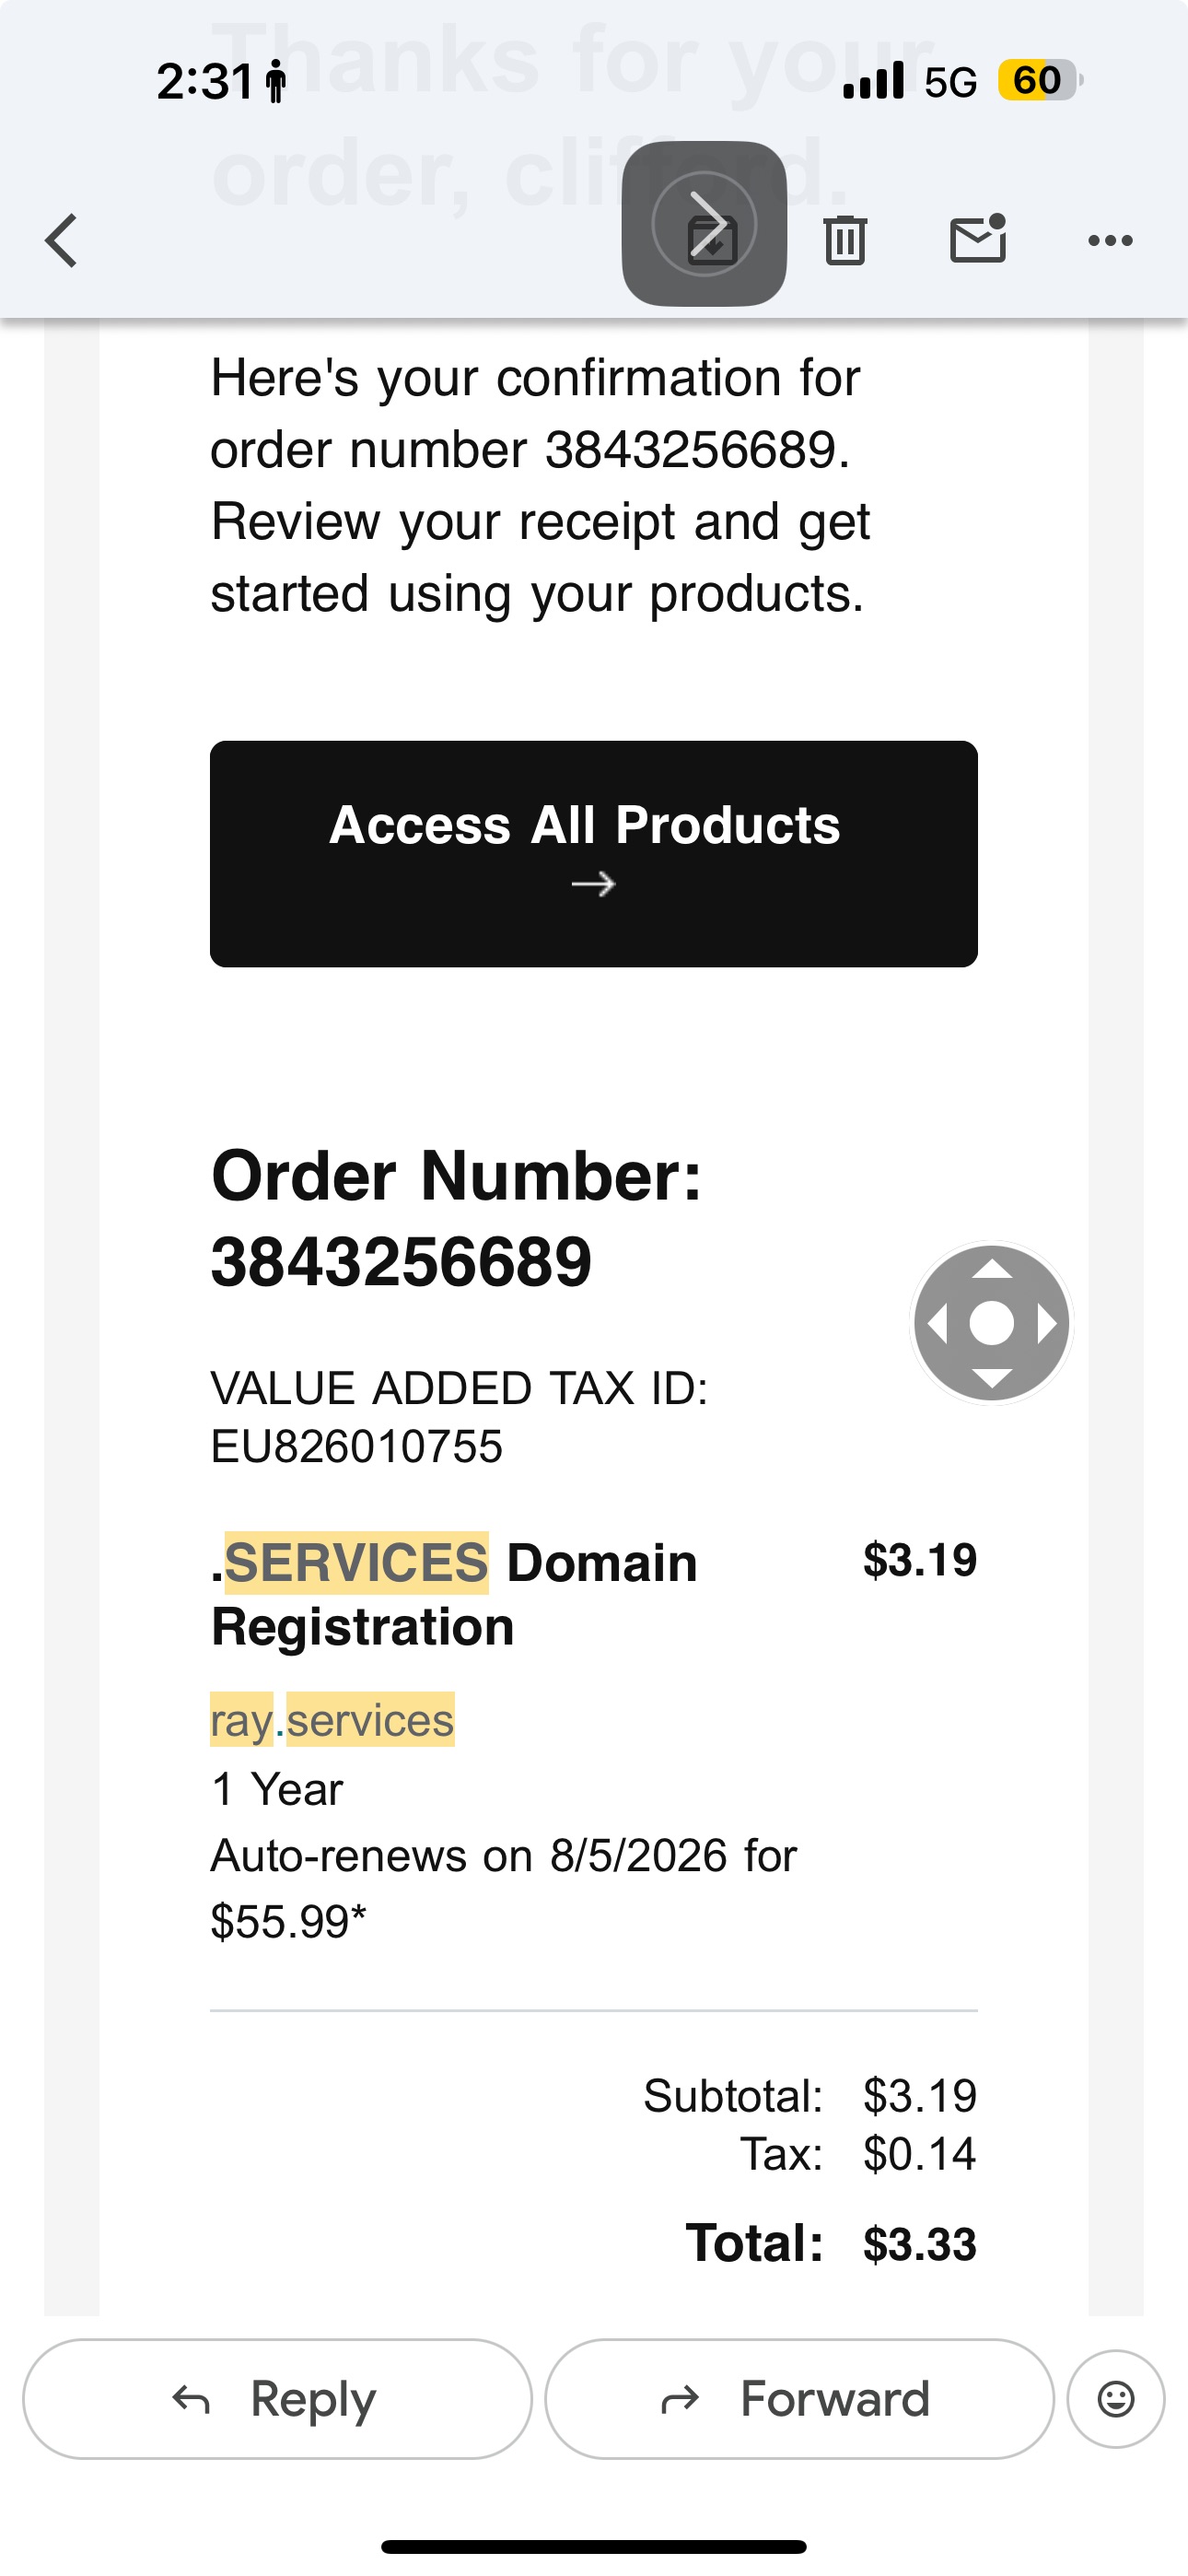Tap the home indicator bar at bottom
This screenshot has width=1188, height=2576.
coord(594,2547)
